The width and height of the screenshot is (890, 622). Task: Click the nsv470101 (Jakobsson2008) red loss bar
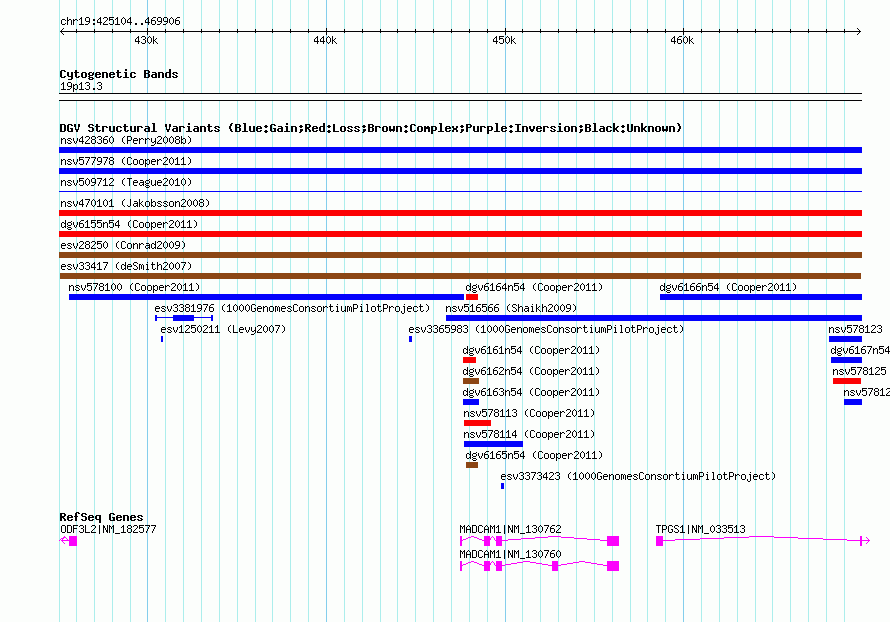click(460, 213)
